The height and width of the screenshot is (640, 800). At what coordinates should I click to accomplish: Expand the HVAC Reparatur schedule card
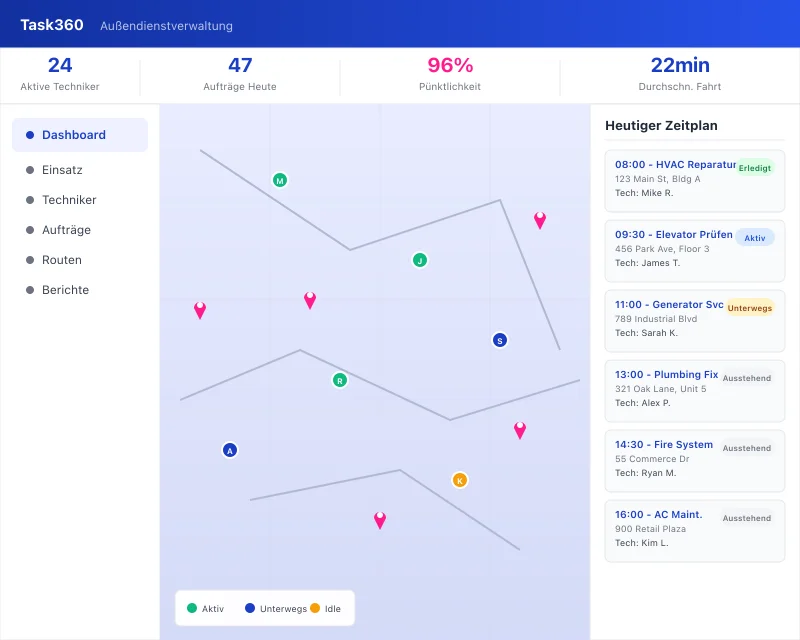[x=694, y=180]
